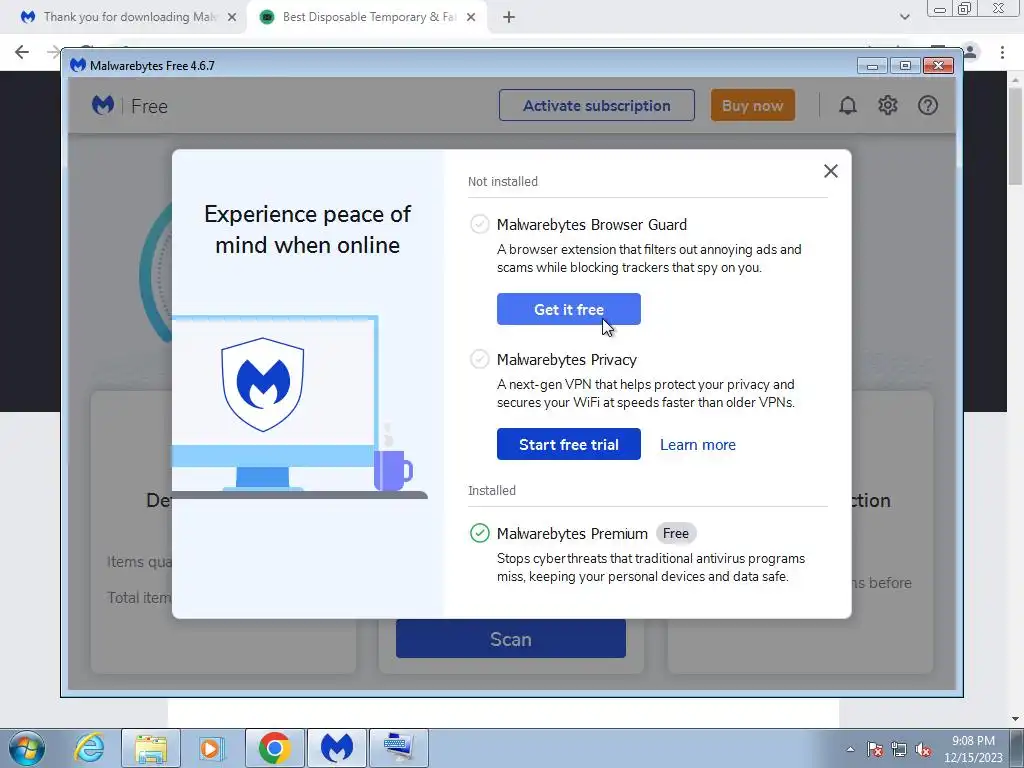Click the Installed section label

[x=492, y=490]
